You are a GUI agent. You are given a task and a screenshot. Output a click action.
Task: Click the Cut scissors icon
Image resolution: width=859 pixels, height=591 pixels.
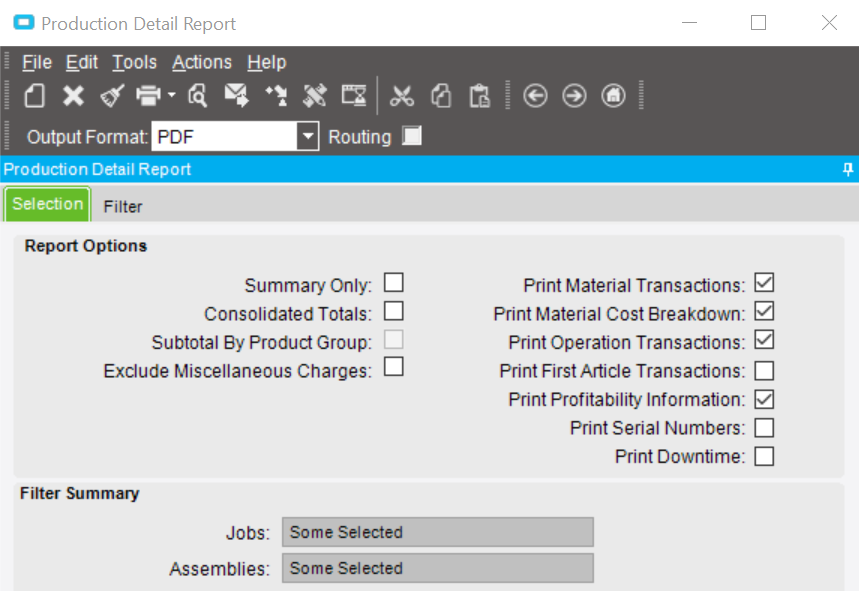(402, 96)
